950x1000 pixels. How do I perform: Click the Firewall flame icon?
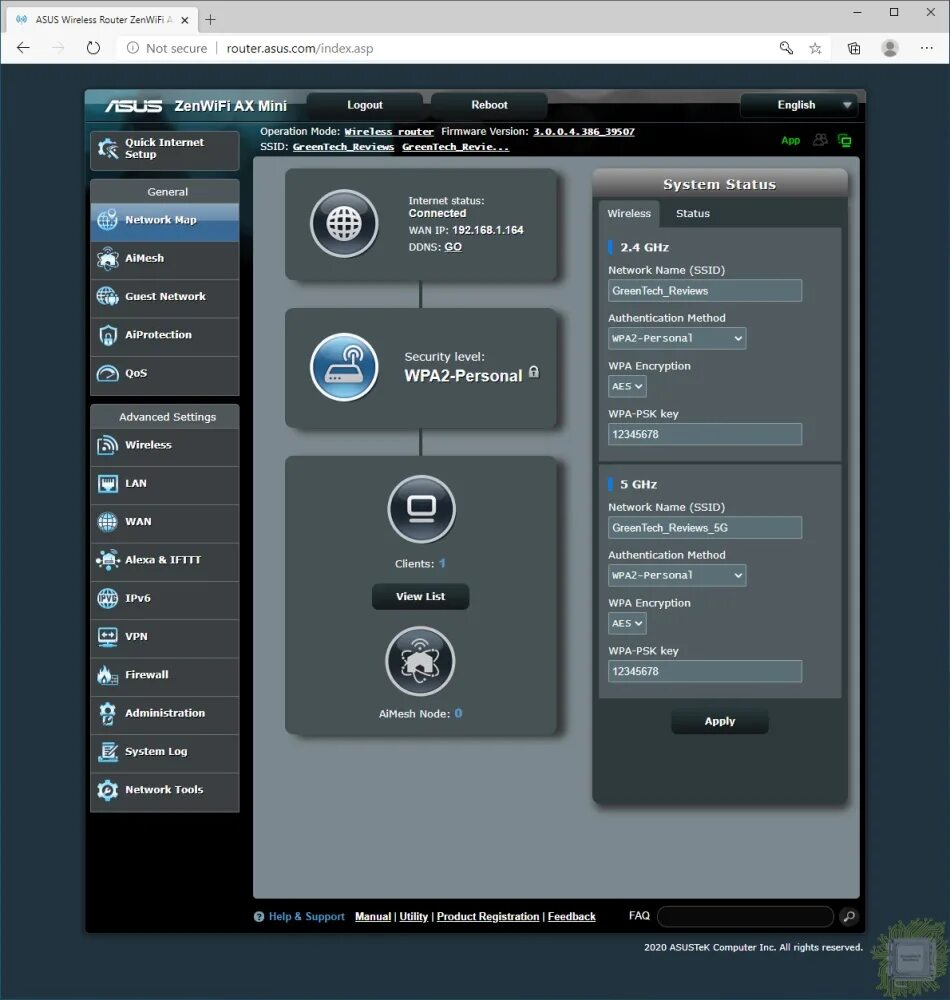pos(107,675)
